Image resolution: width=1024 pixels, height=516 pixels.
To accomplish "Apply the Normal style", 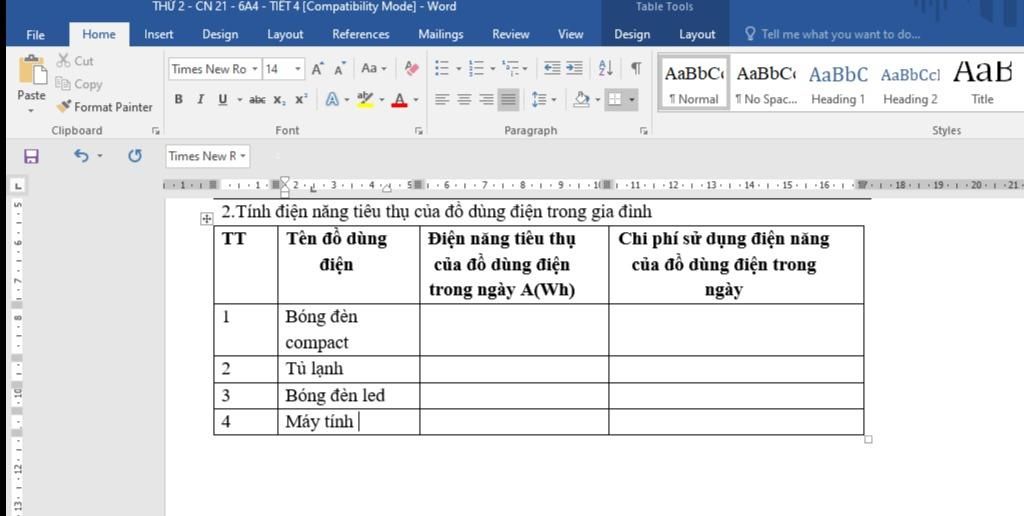I will (x=694, y=83).
